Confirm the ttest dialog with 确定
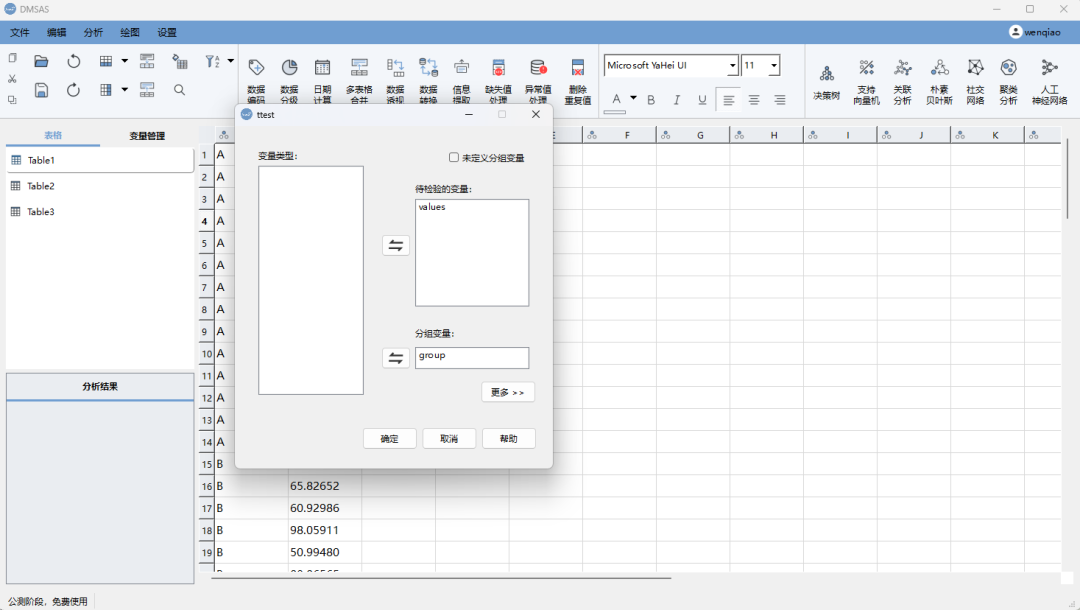Screen dimensions: 1080x610 (x=389, y=439)
